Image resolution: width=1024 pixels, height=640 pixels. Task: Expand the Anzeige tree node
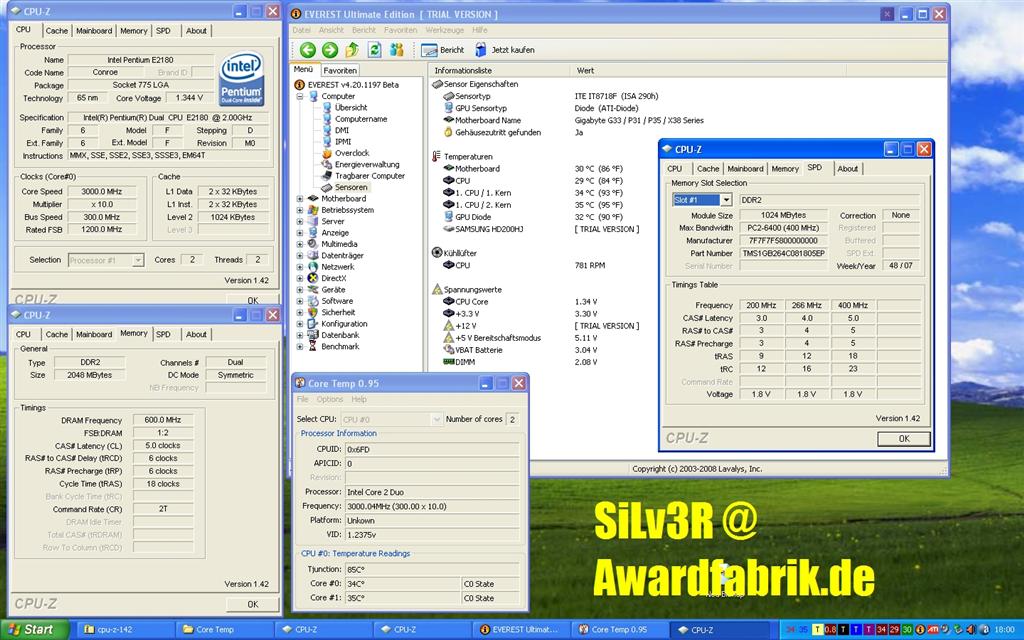tap(300, 233)
